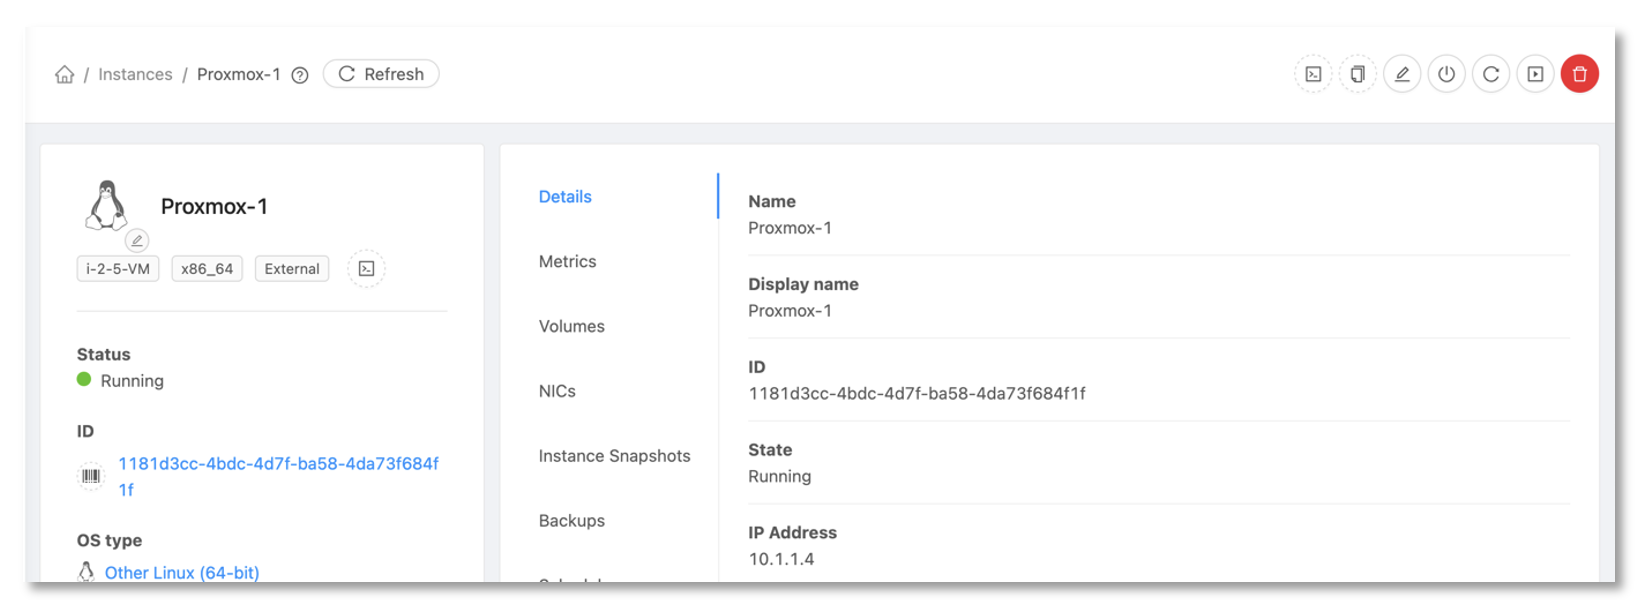Open the Volumes tab

click(571, 327)
